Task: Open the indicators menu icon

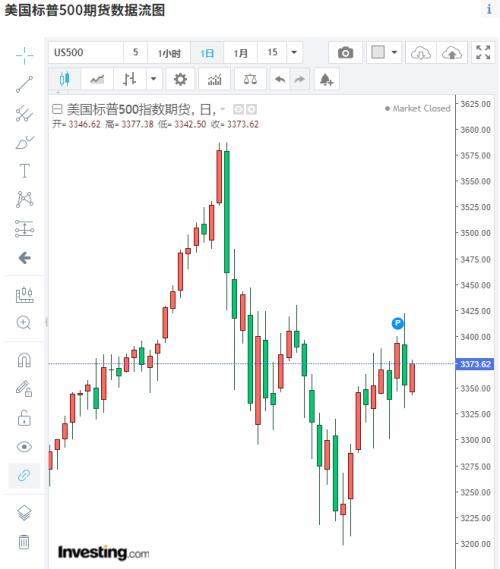Action: tap(214, 79)
